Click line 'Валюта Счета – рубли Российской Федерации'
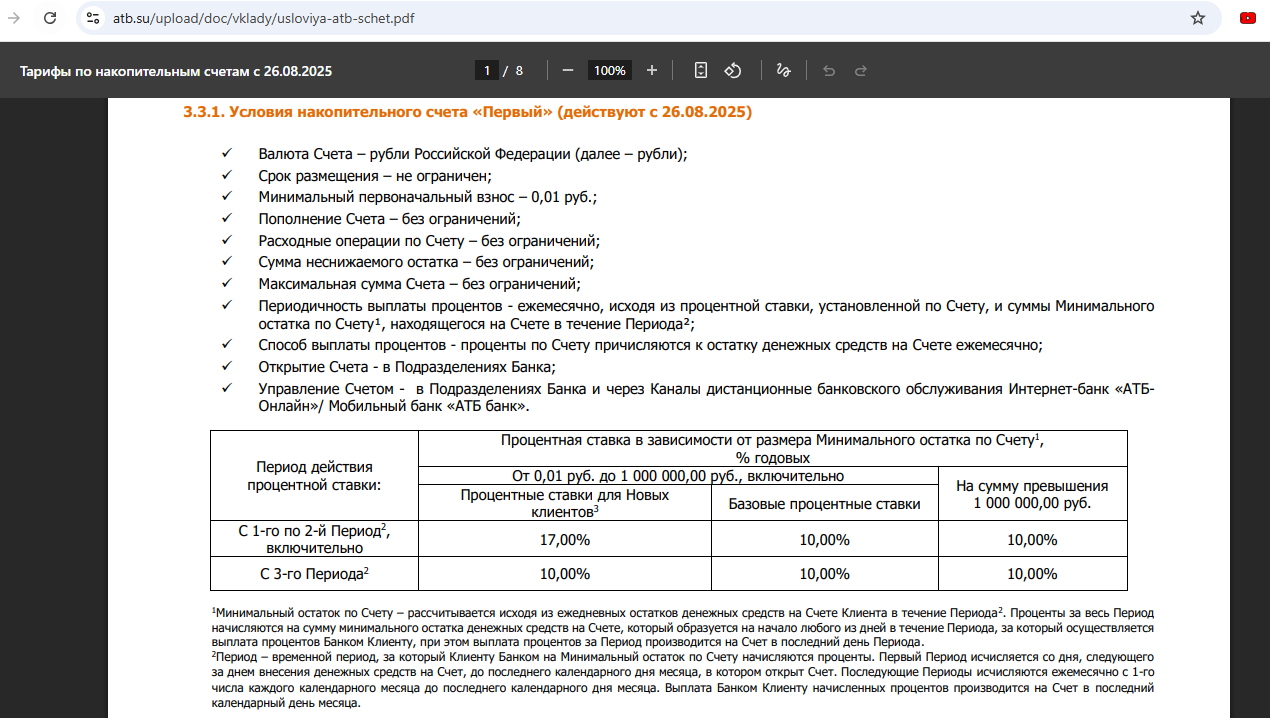Viewport: 1270px width, 718px height. (x=473, y=154)
